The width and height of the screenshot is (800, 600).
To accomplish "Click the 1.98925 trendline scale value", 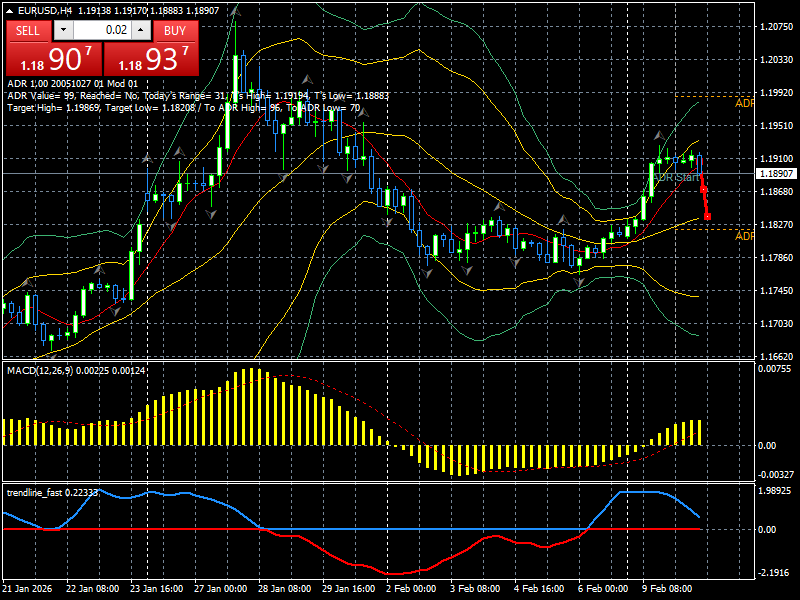I will (775, 490).
